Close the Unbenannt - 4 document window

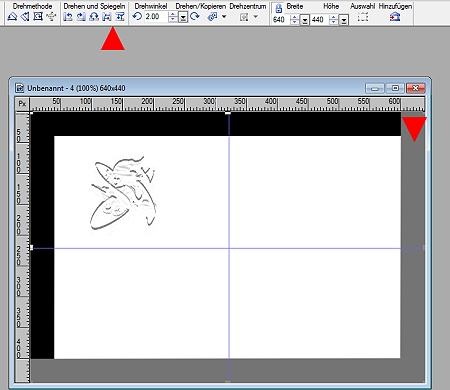click(415, 88)
